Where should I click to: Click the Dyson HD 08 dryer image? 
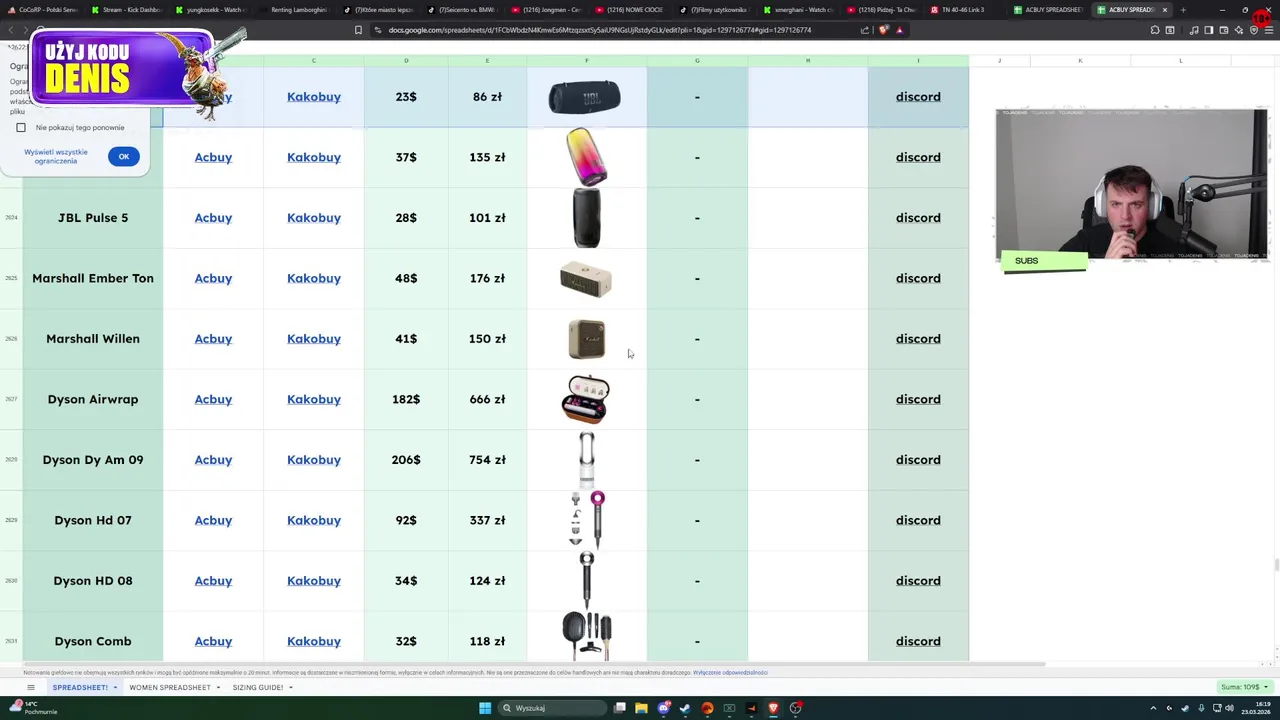(x=587, y=581)
